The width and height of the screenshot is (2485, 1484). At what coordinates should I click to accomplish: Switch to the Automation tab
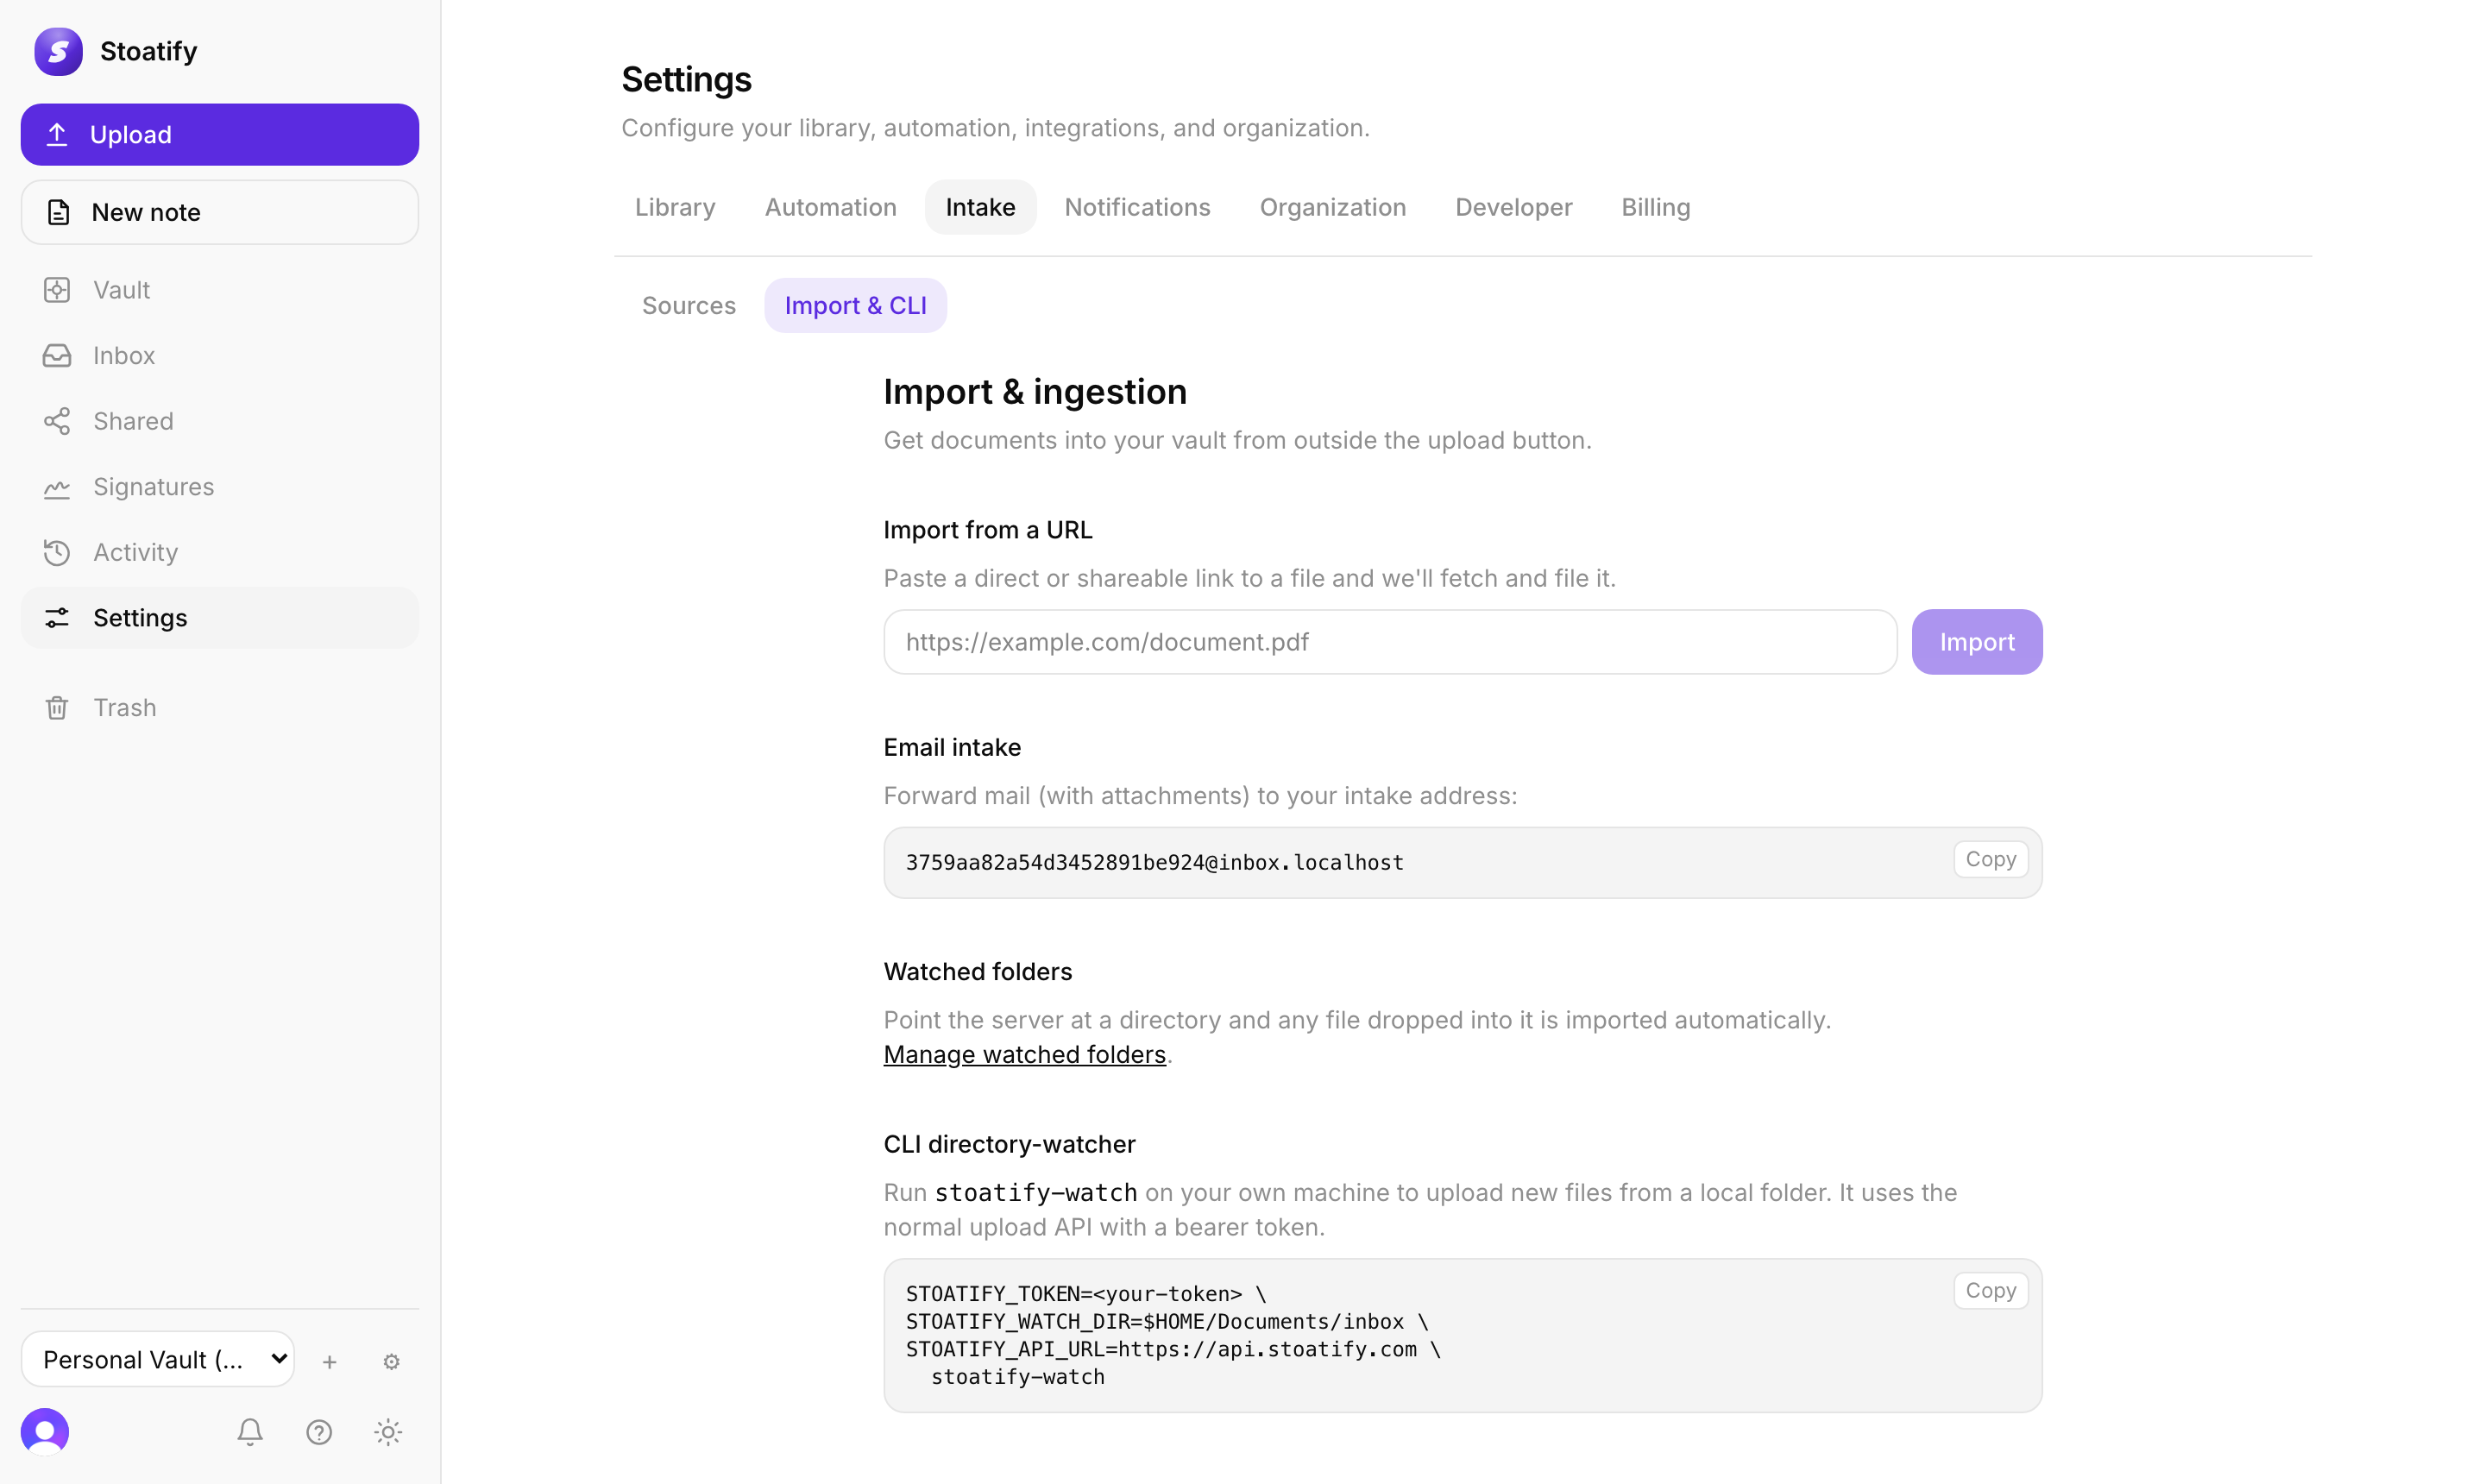coord(830,207)
